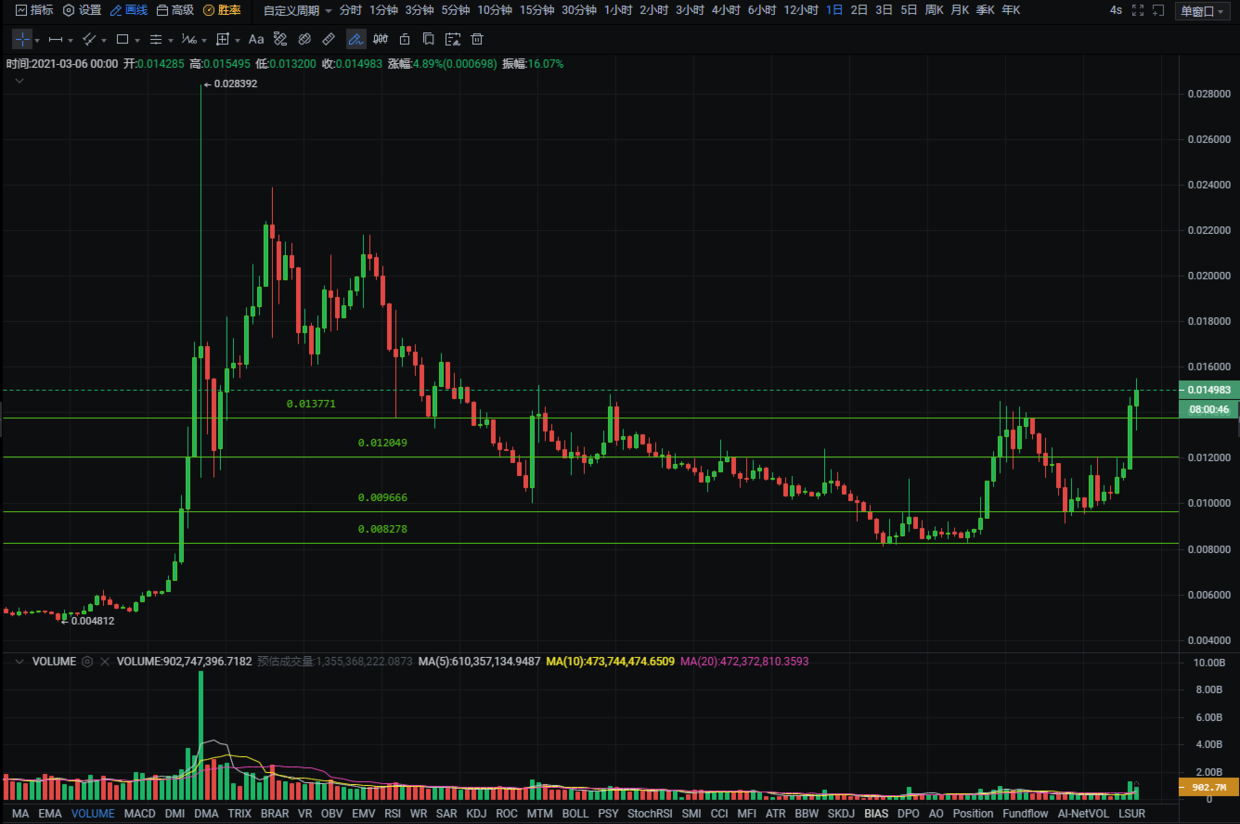This screenshot has height=824, width=1240.
Task: Open the 设置 settings button
Action: pyautogui.click(x=82, y=10)
